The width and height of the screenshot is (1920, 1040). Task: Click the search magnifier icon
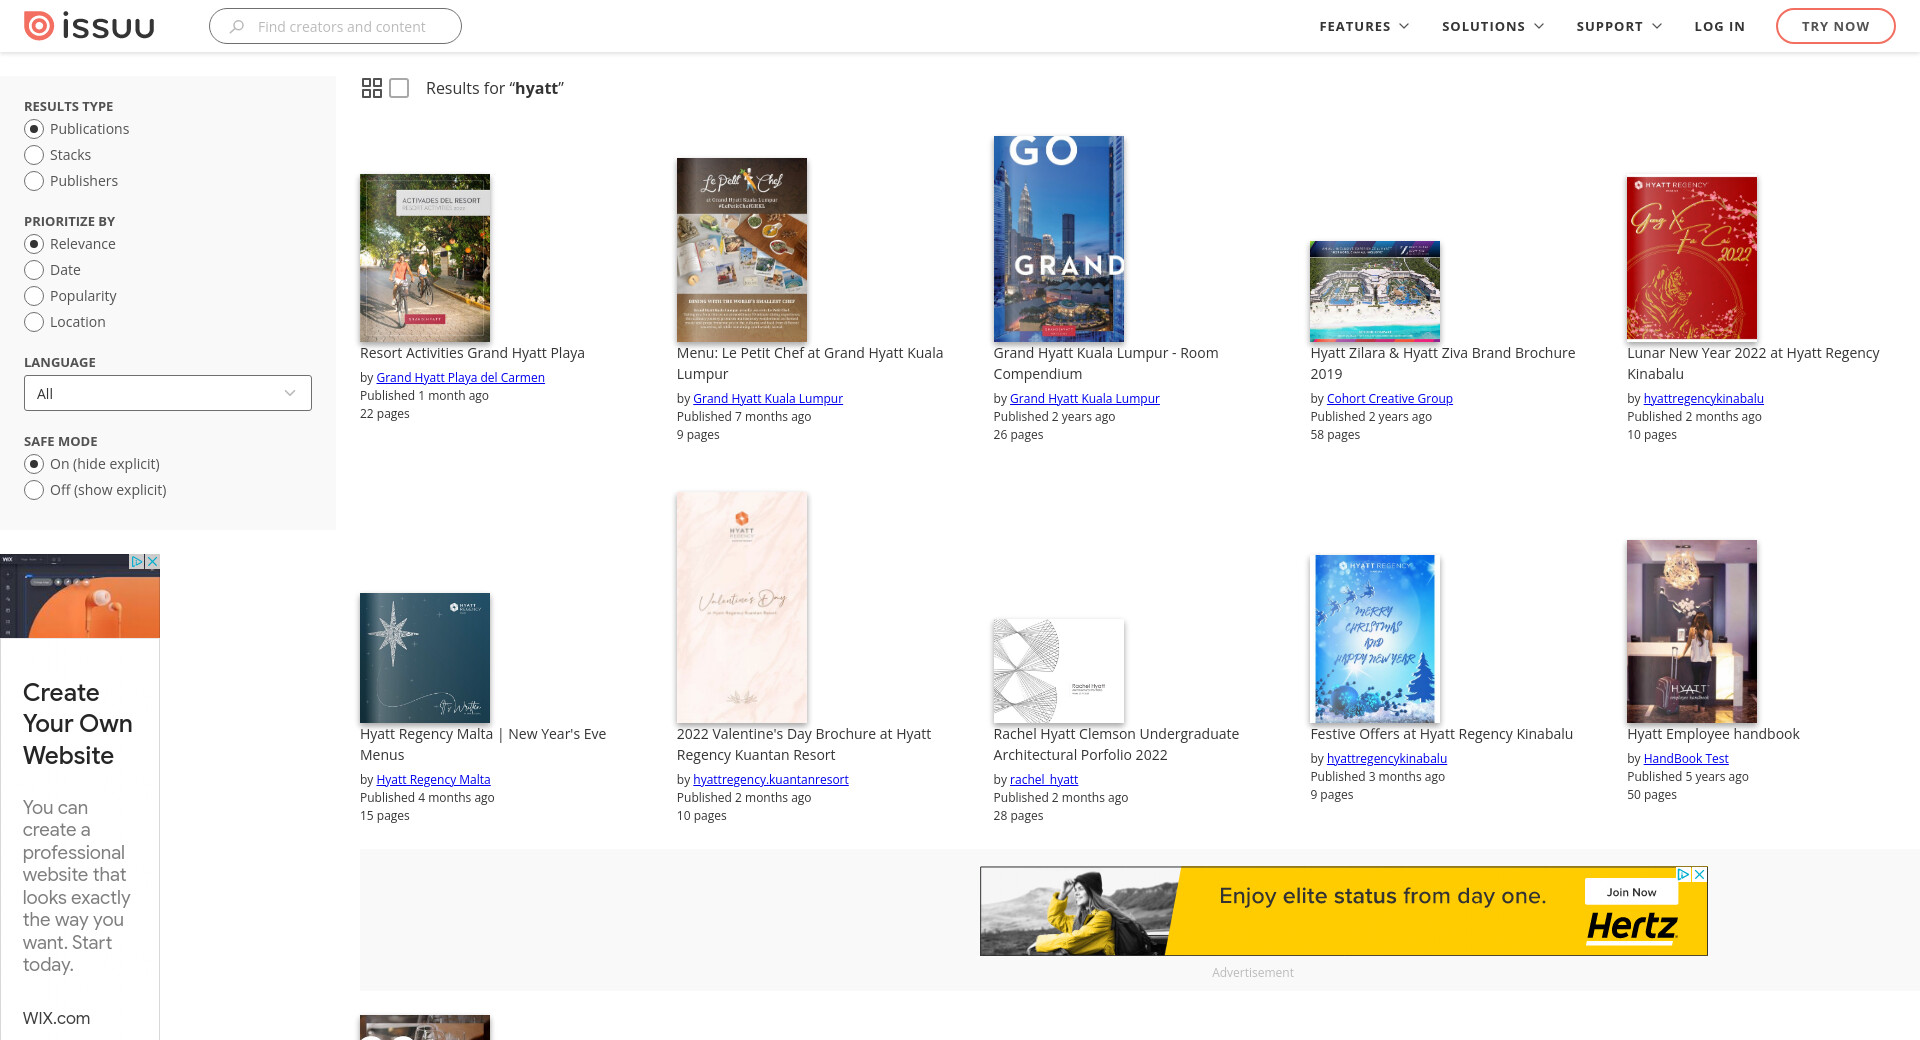point(237,27)
